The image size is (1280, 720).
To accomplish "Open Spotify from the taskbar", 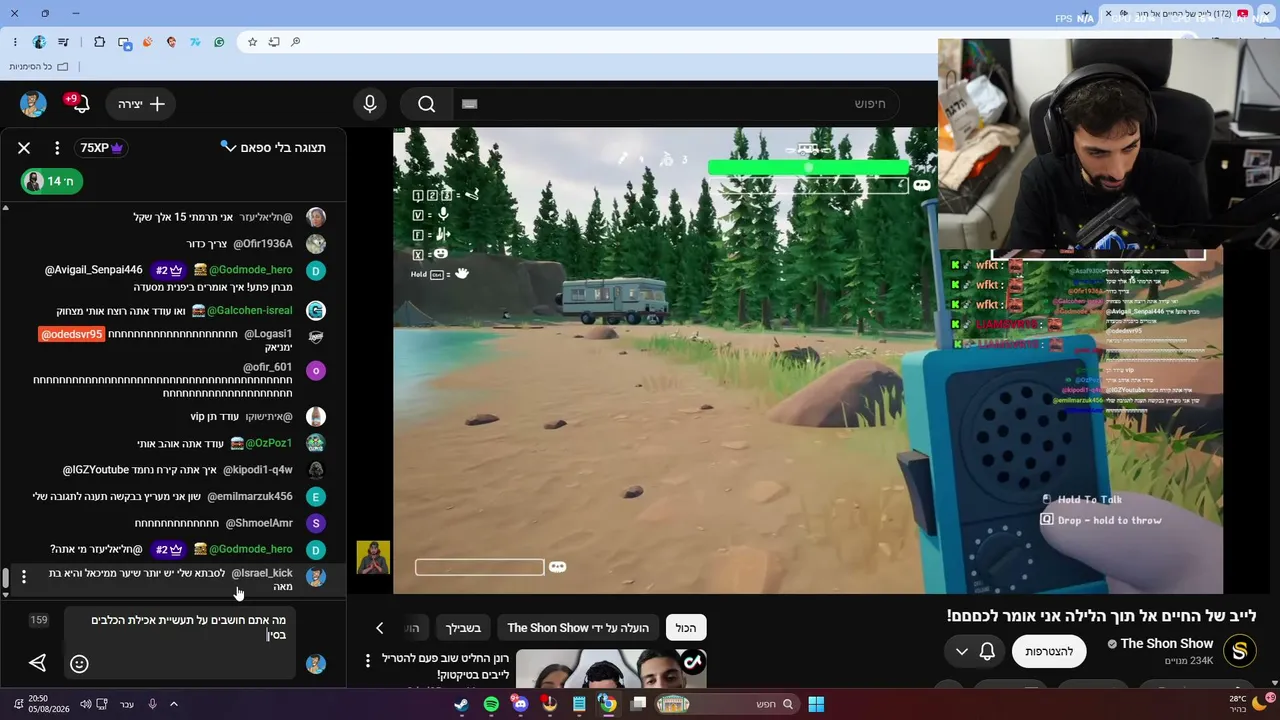I will (x=491, y=705).
